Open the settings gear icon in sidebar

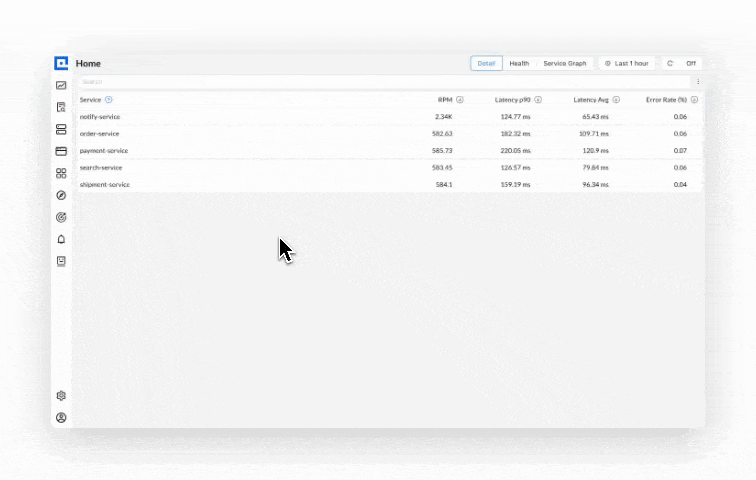click(x=61, y=396)
